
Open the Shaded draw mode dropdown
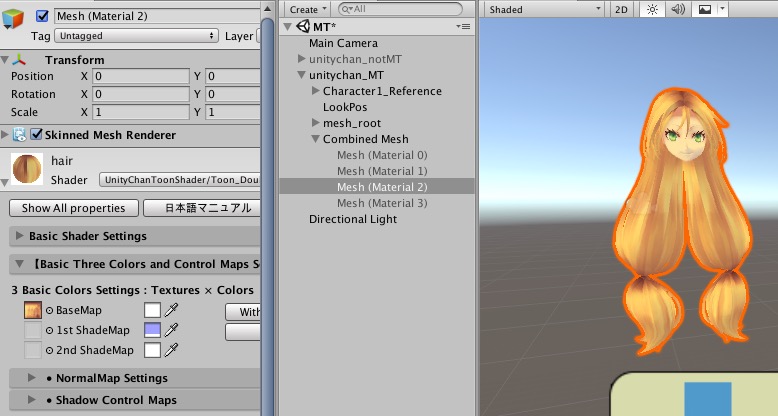pyautogui.click(x=544, y=9)
